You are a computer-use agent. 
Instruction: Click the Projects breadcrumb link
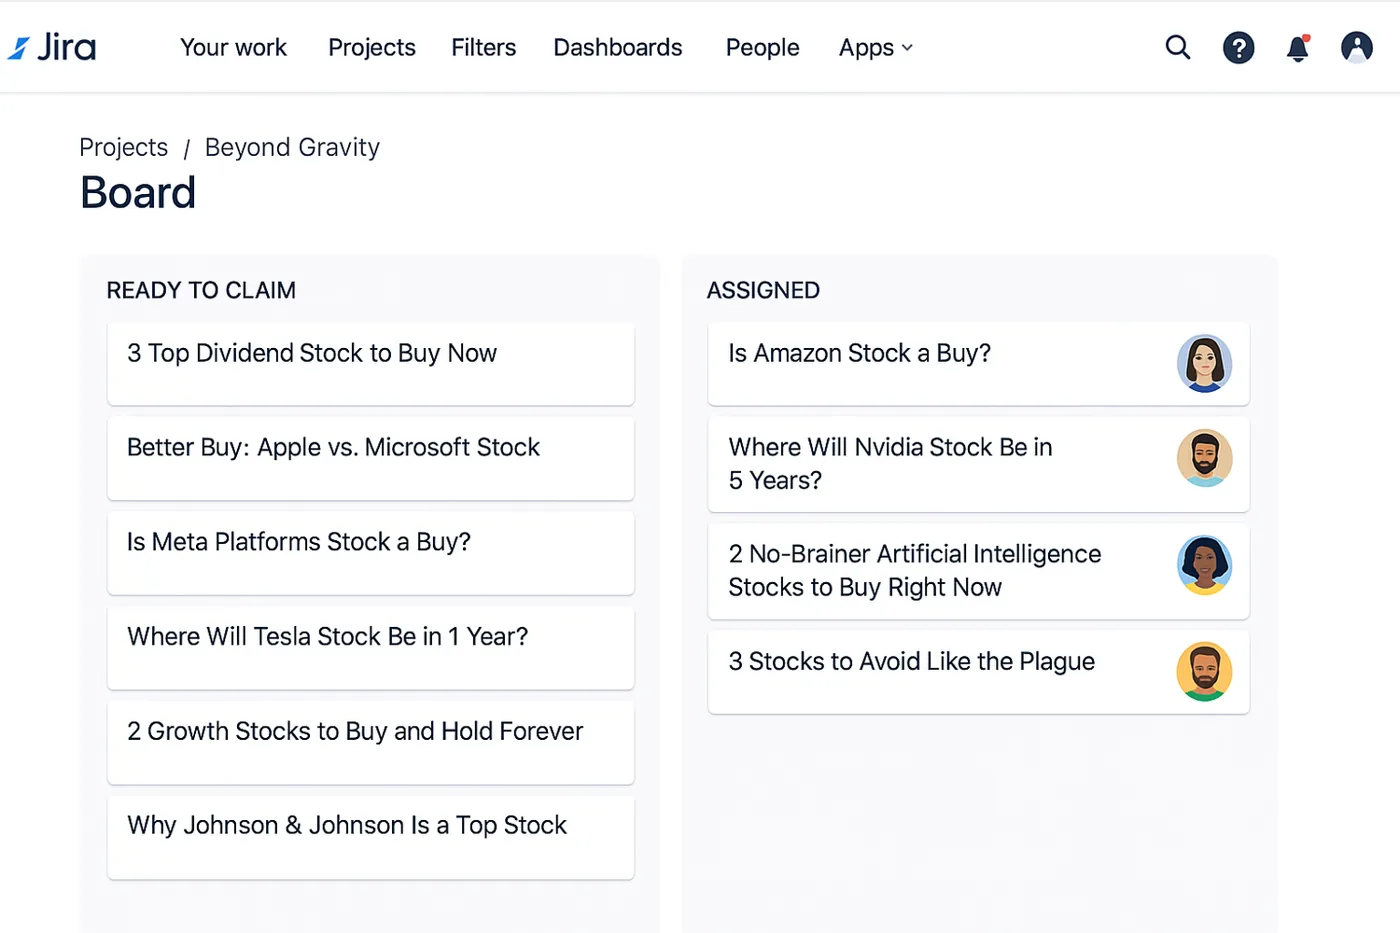tap(124, 148)
